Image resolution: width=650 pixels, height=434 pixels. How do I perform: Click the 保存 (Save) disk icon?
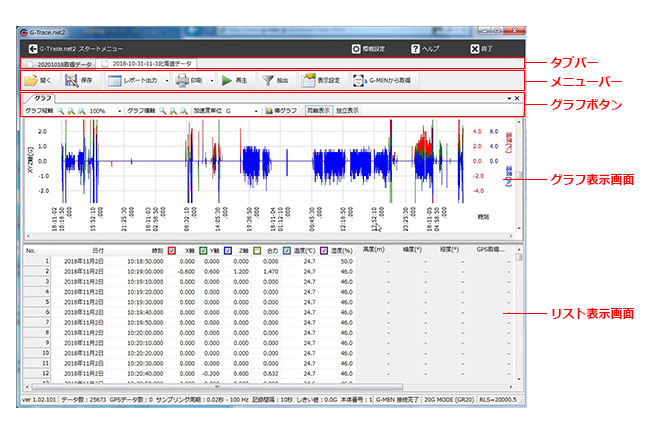72,80
